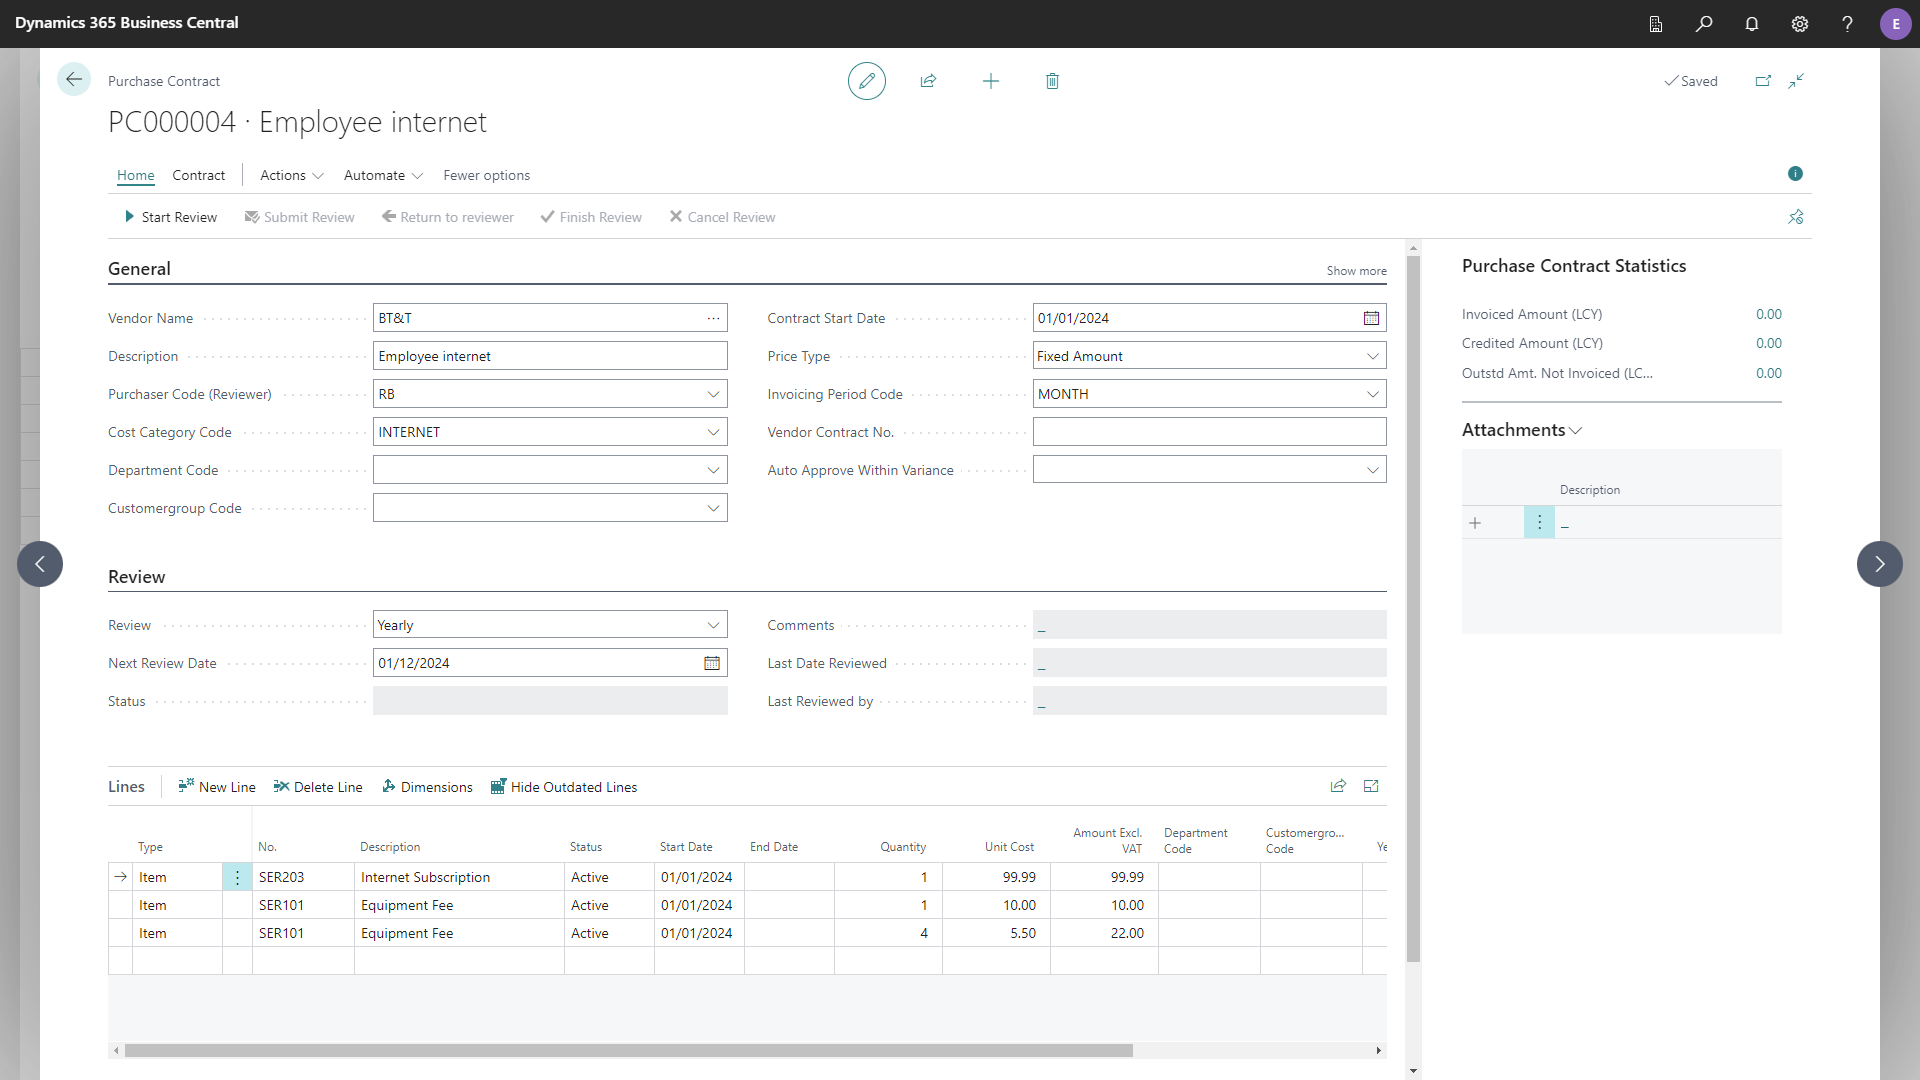The width and height of the screenshot is (1920, 1080).
Task: Click unit cost 5.50 cell
Action: point(996,933)
